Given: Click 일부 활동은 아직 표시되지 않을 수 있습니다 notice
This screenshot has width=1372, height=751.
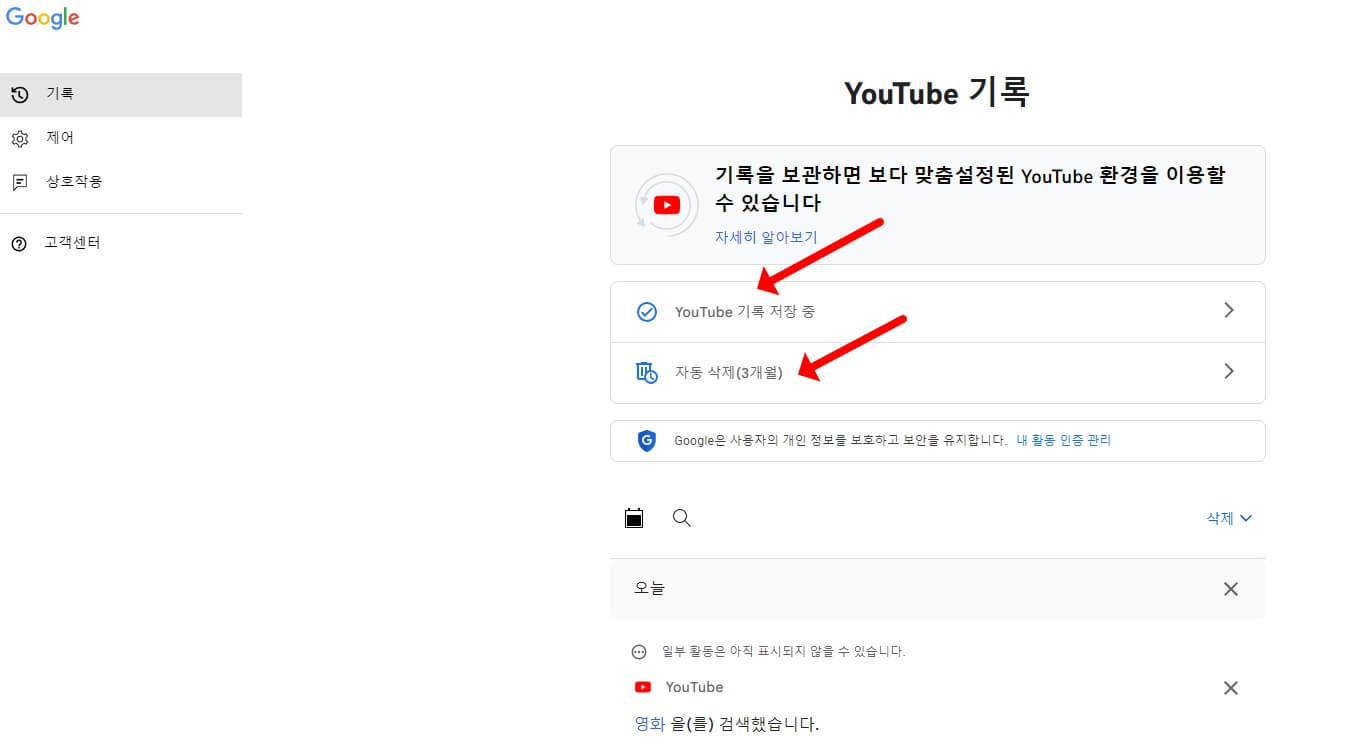Looking at the screenshot, I should [784, 651].
